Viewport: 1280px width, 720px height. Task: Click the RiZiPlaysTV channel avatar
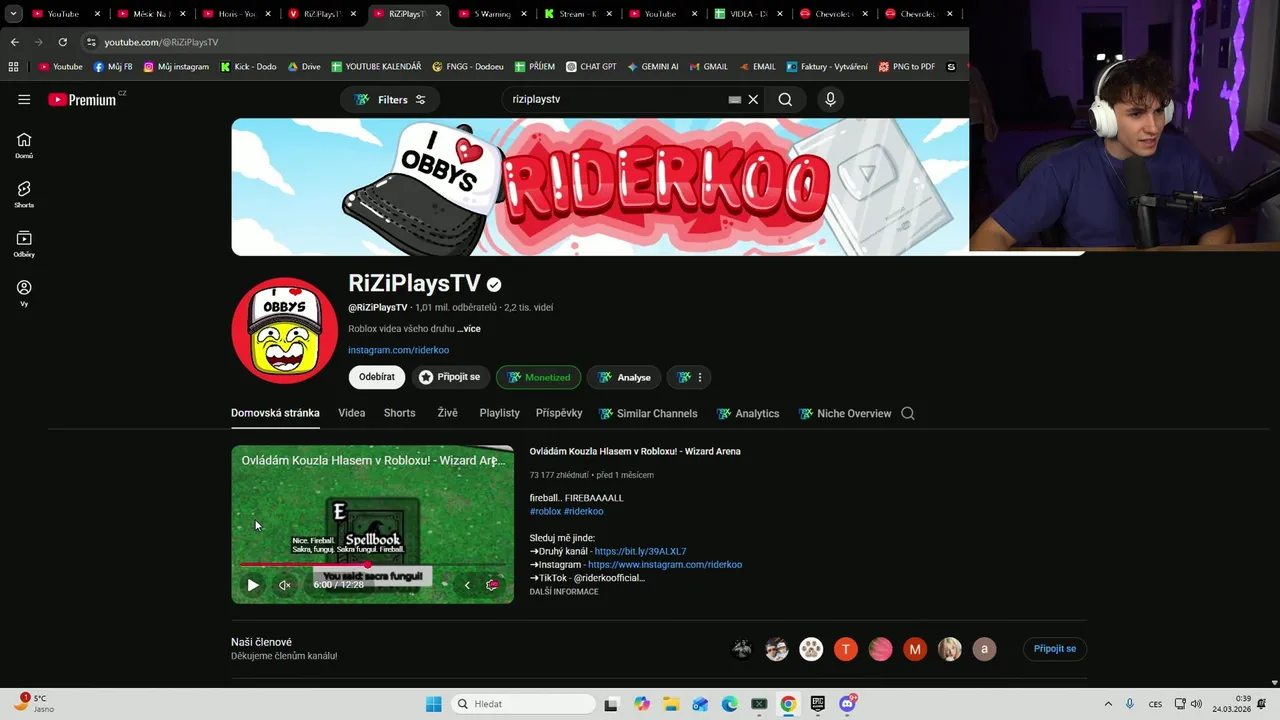[x=284, y=331]
